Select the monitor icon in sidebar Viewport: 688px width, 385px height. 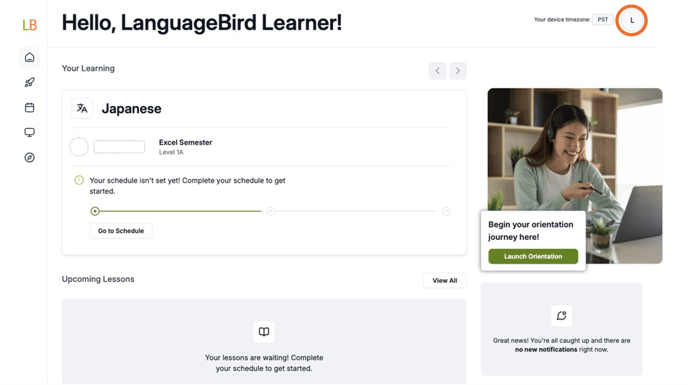pos(29,133)
